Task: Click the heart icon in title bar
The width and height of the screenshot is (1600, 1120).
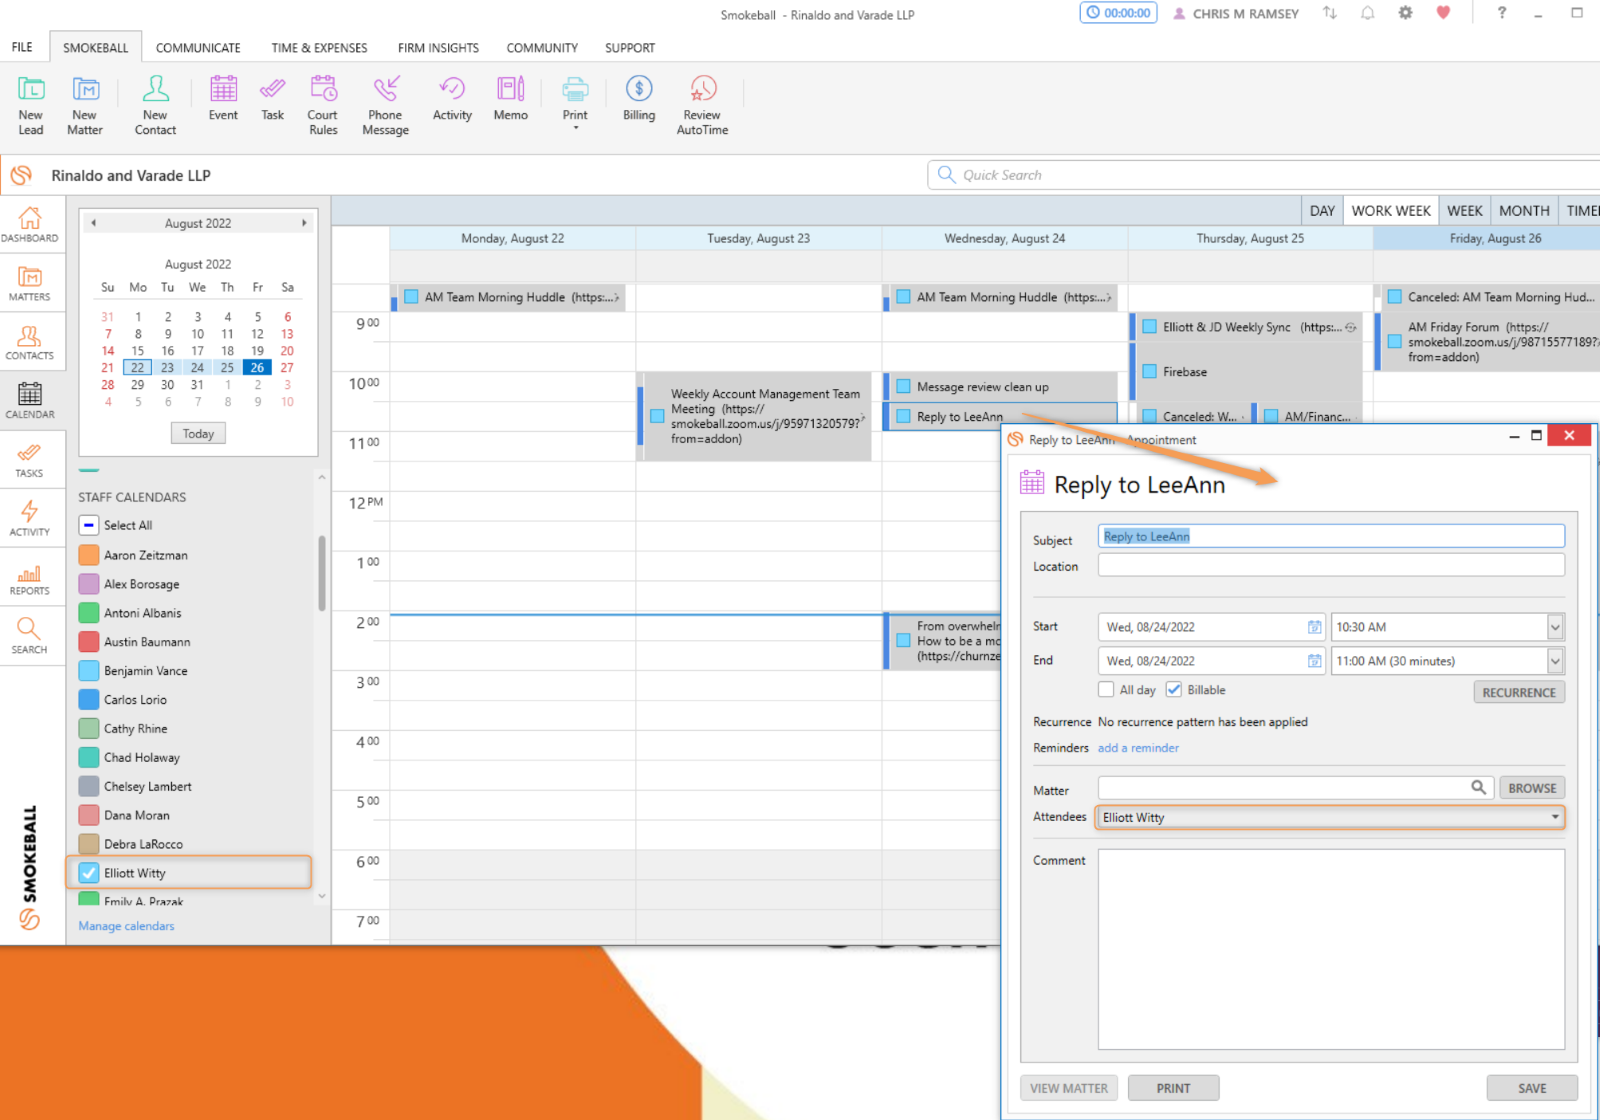Action: [x=1443, y=13]
